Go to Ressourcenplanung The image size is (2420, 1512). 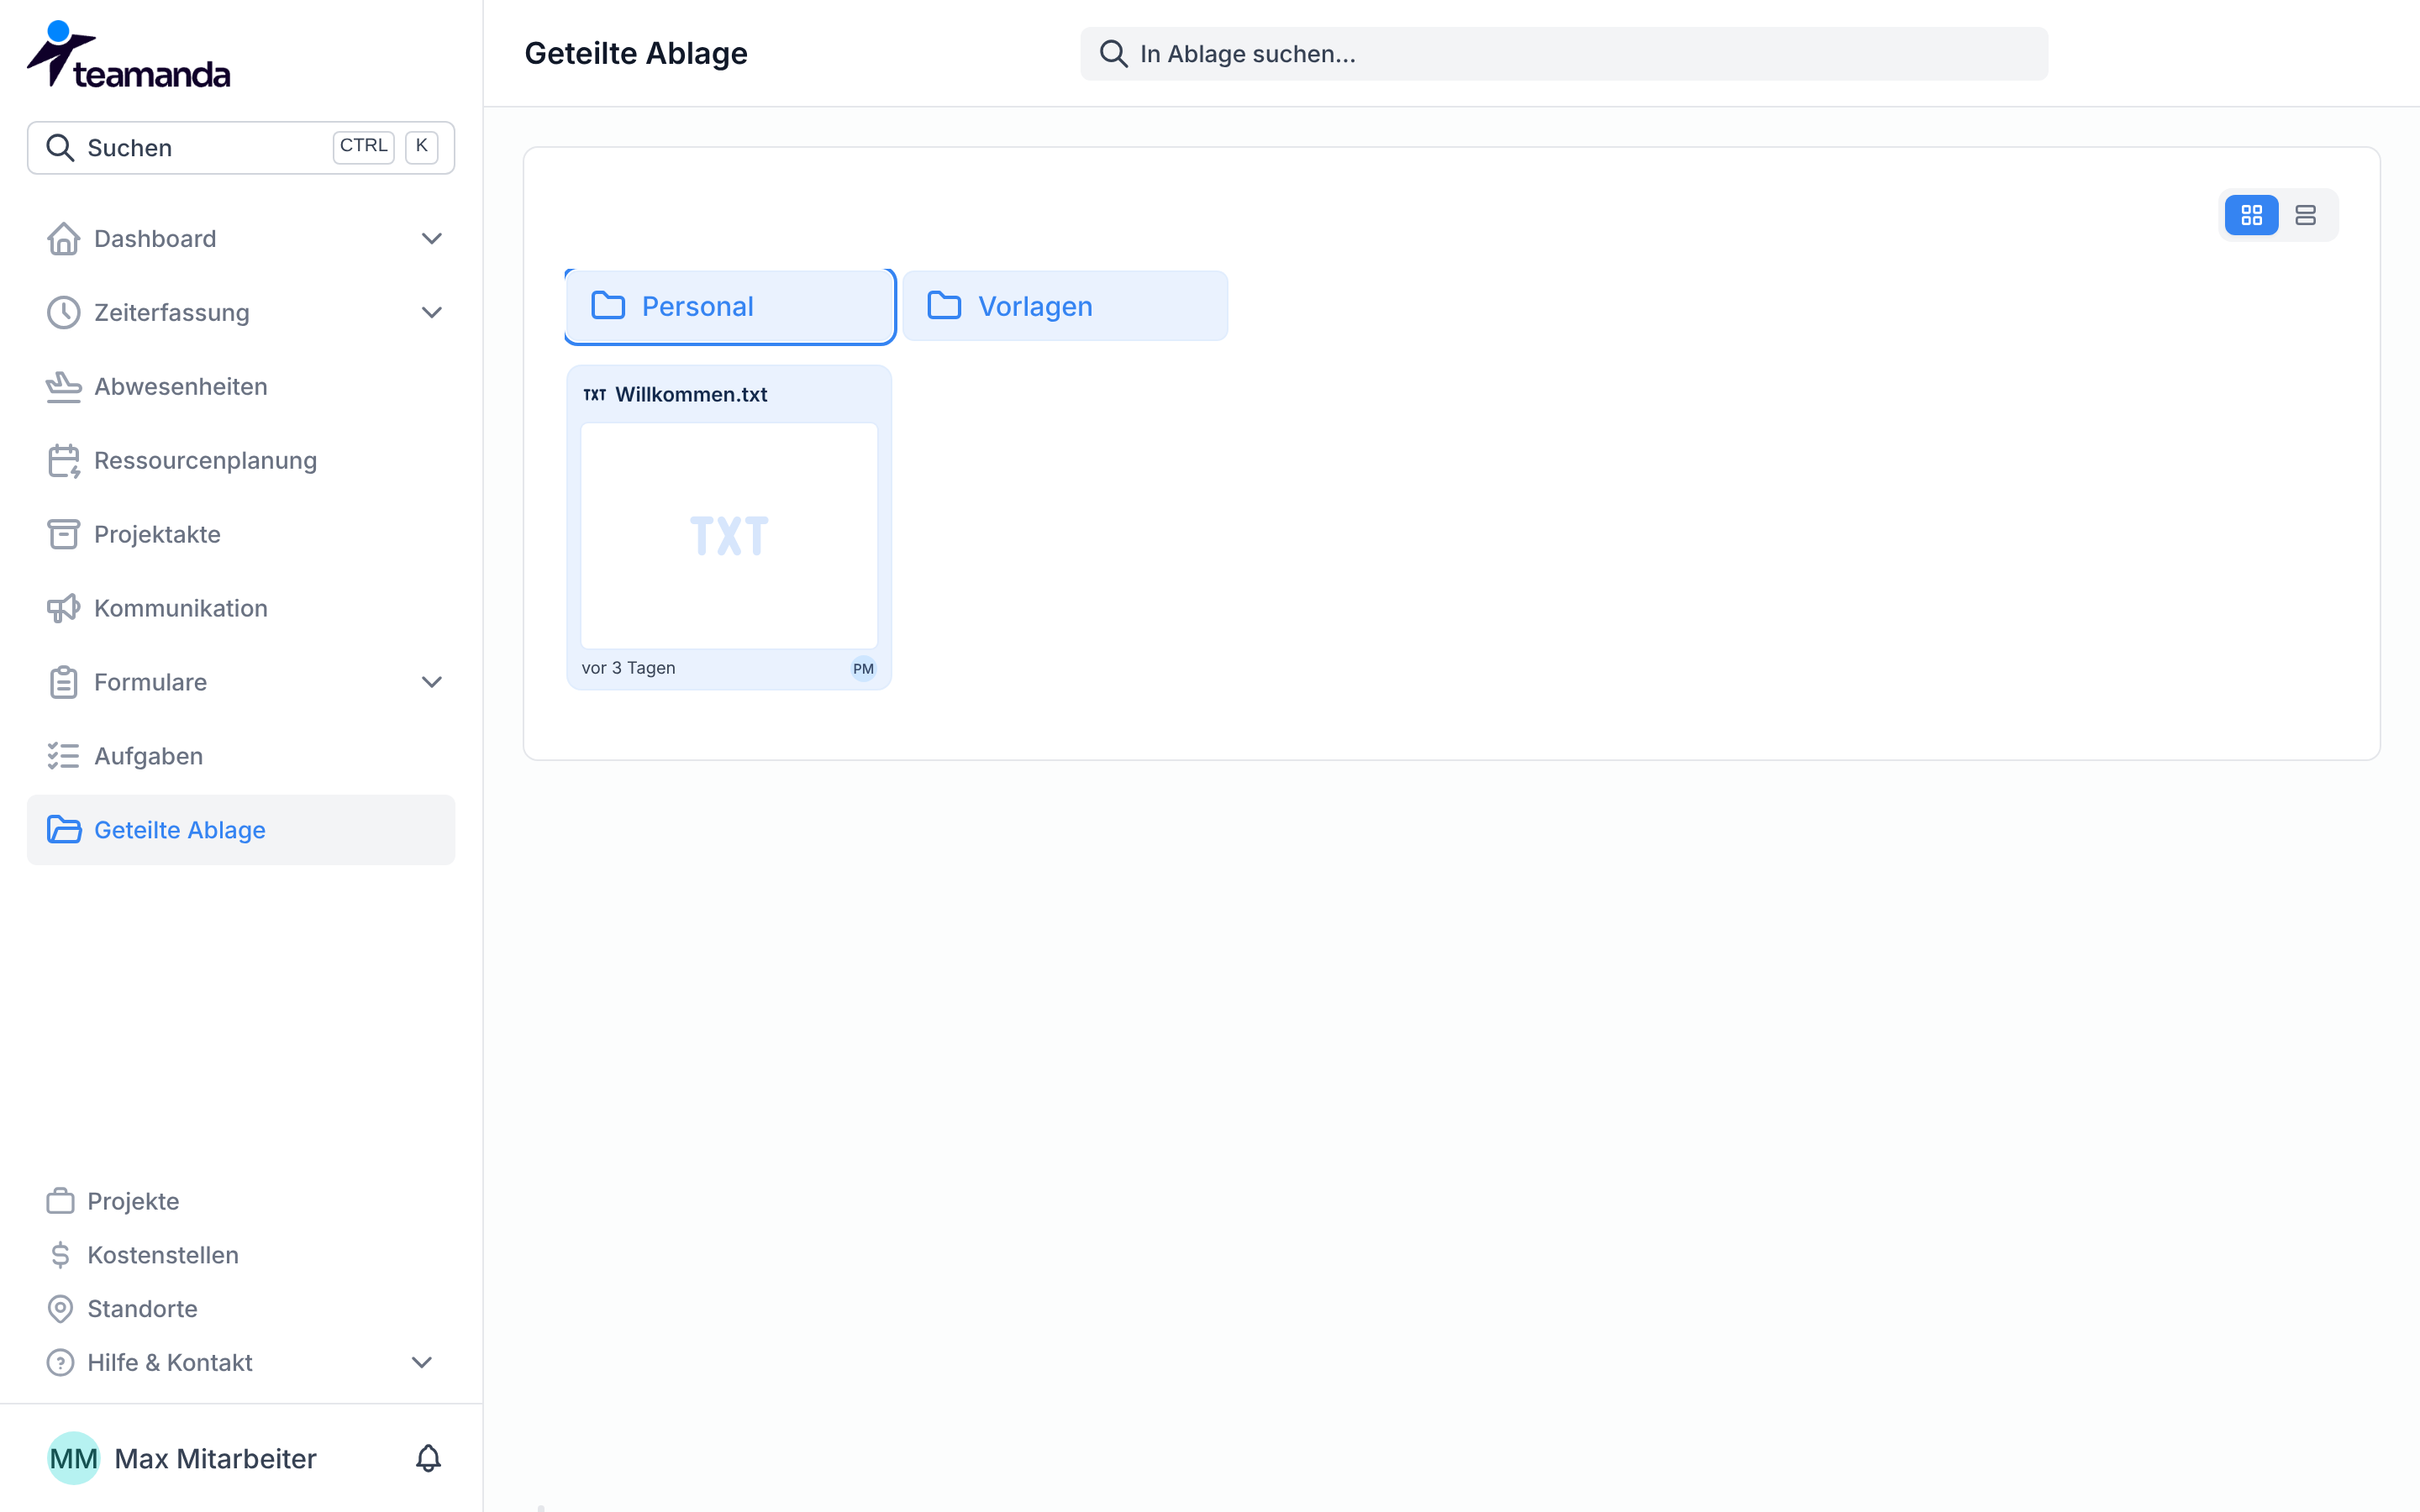[x=241, y=461]
